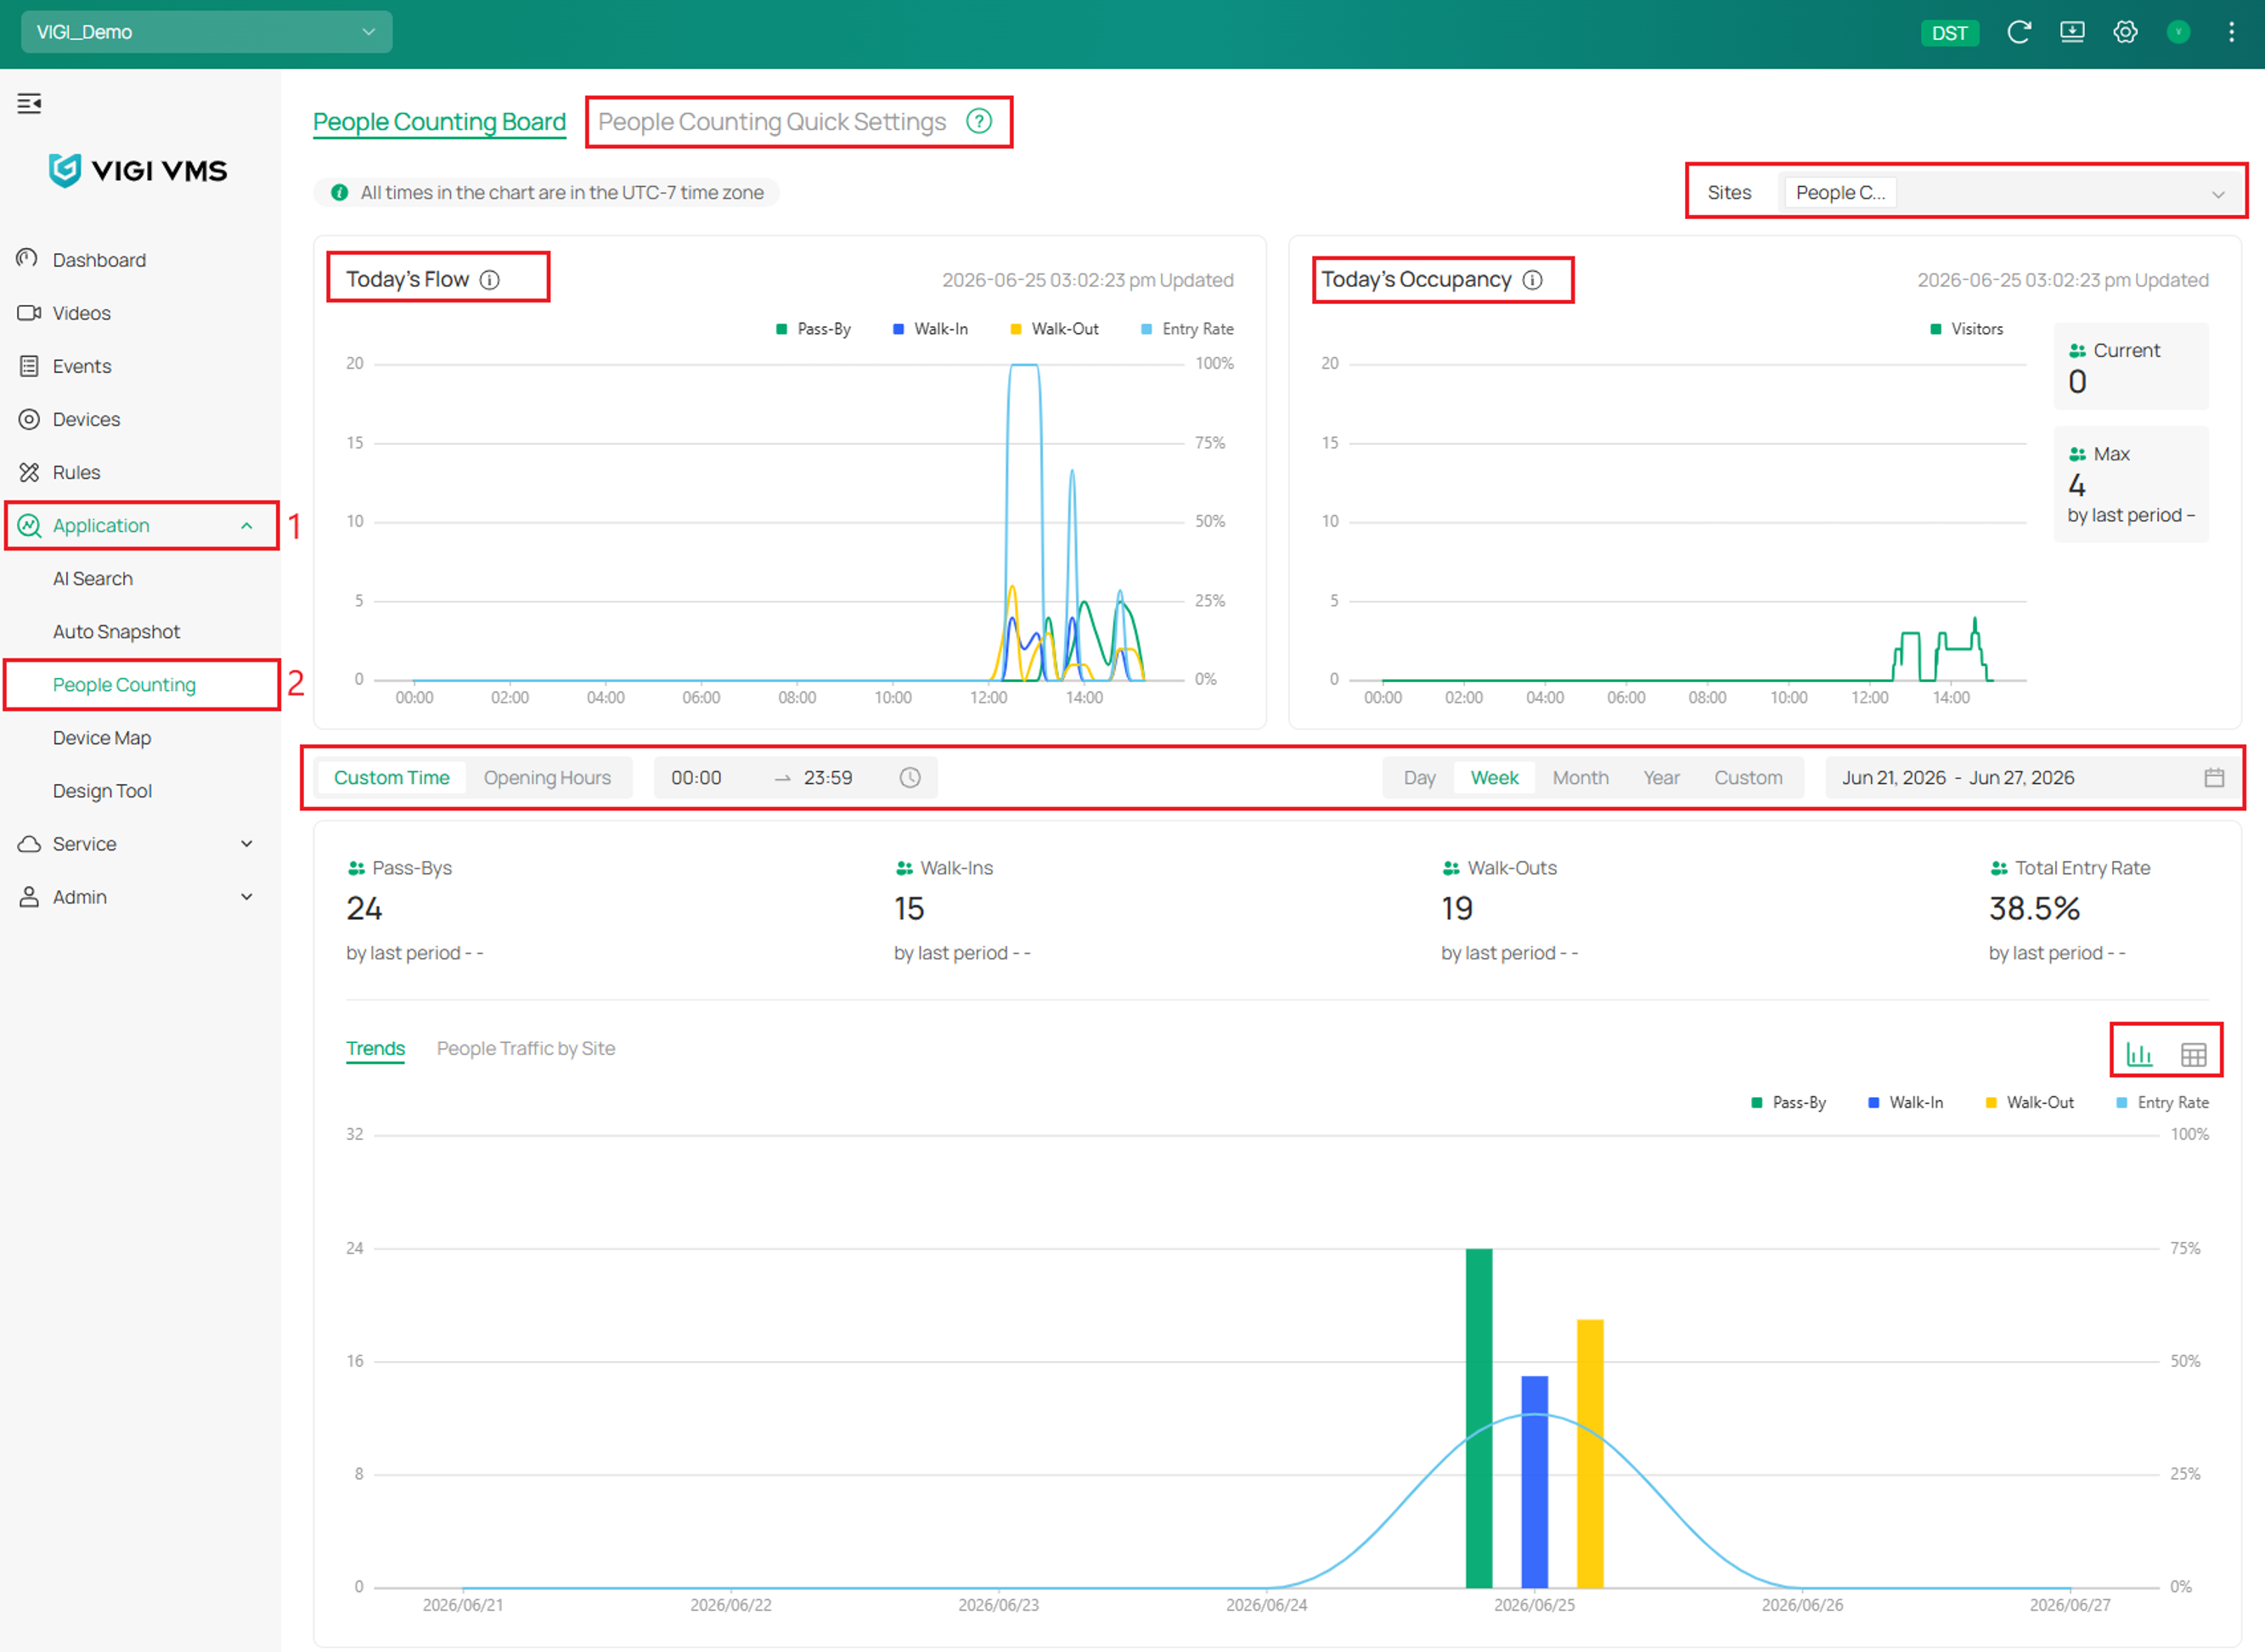Select Day range
This screenshot has height=1652, width=2265.
tap(1419, 778)
